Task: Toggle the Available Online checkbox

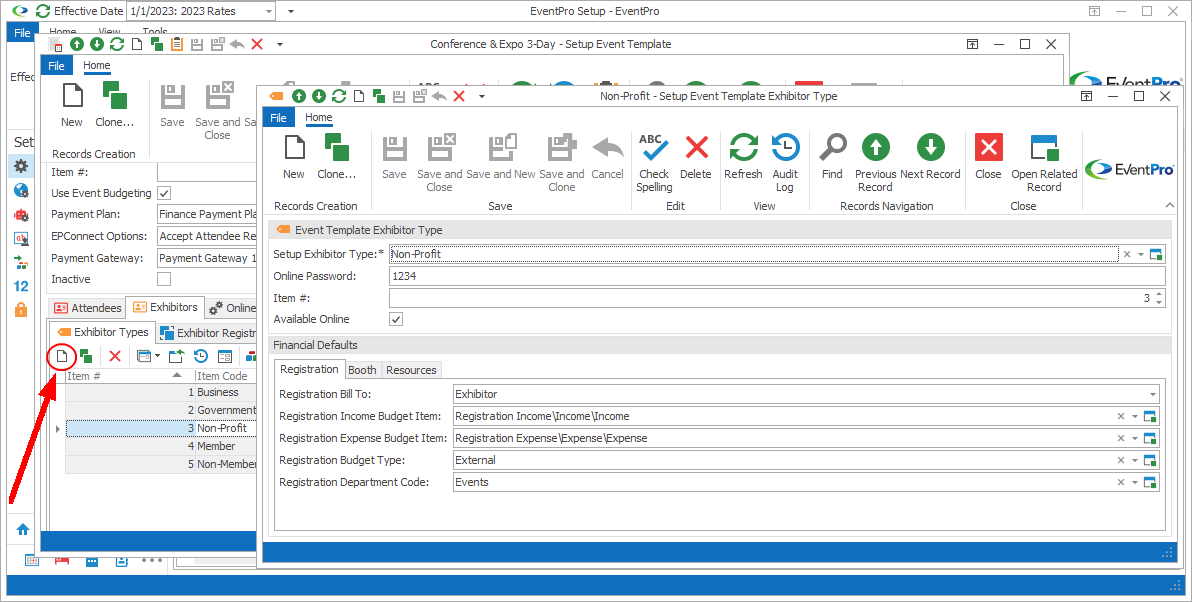Action: coord(396,319)
